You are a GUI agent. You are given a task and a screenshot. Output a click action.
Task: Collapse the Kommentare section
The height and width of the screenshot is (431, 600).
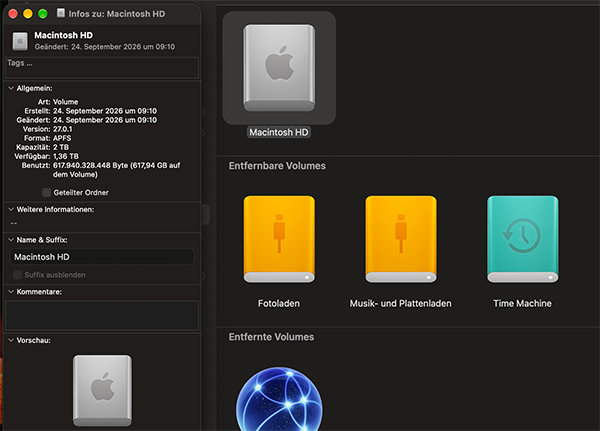point(11,292)
